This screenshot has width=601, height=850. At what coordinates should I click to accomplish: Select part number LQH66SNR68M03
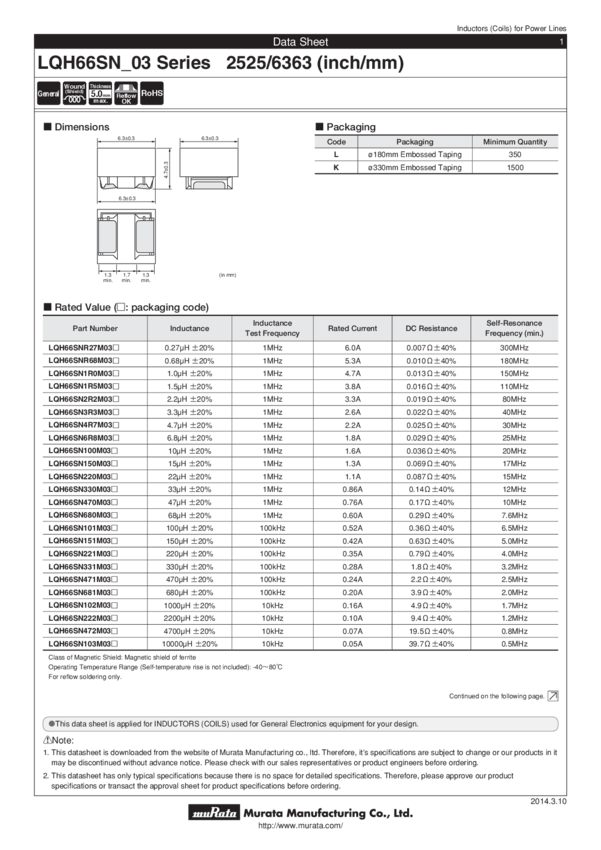tap(83, 360)
